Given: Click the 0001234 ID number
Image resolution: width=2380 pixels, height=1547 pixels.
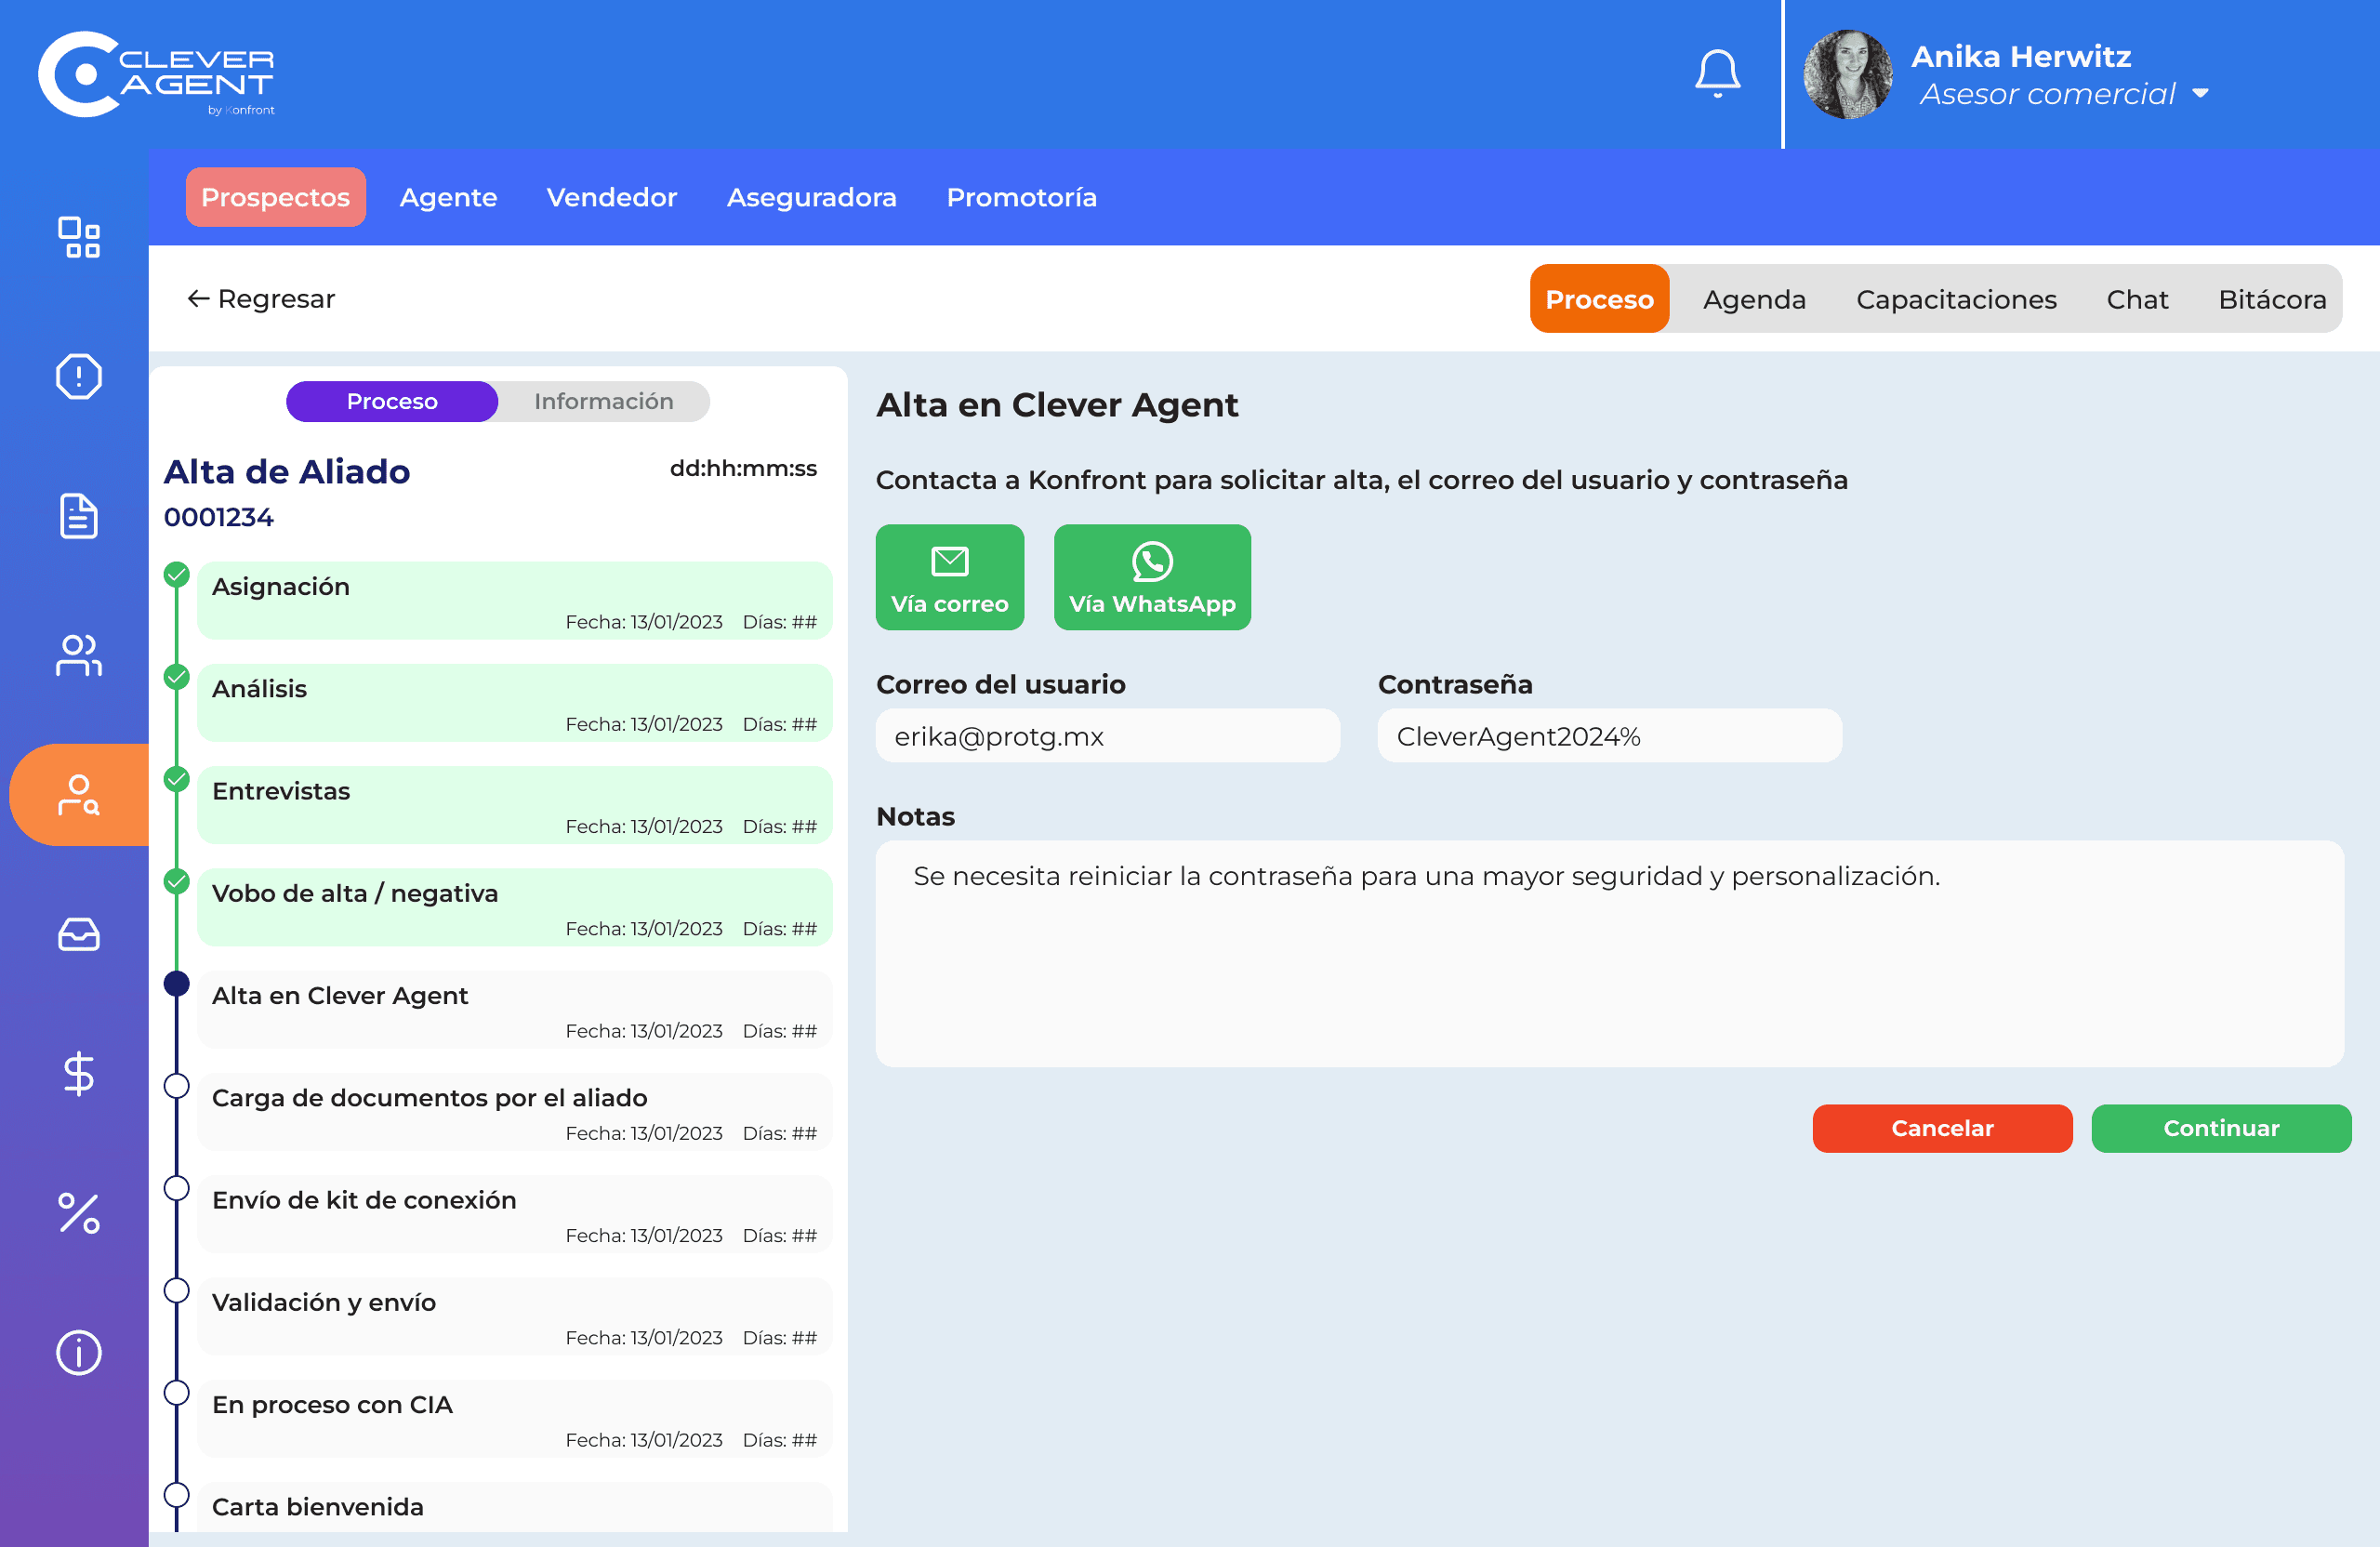Looking at the screenshot, I should pos(219,517).
